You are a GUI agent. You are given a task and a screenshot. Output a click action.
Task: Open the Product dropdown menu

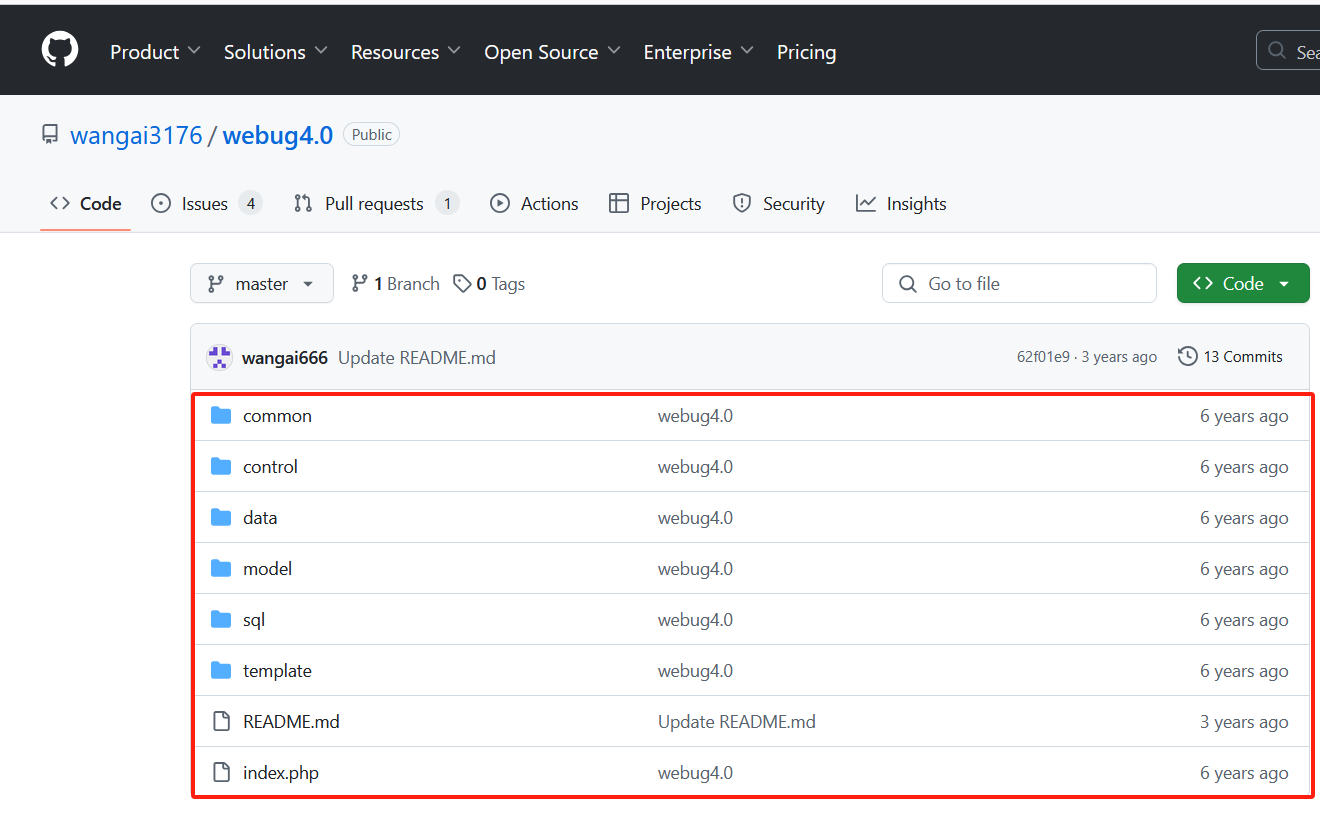pyautogui.click(x=155, y=52)
